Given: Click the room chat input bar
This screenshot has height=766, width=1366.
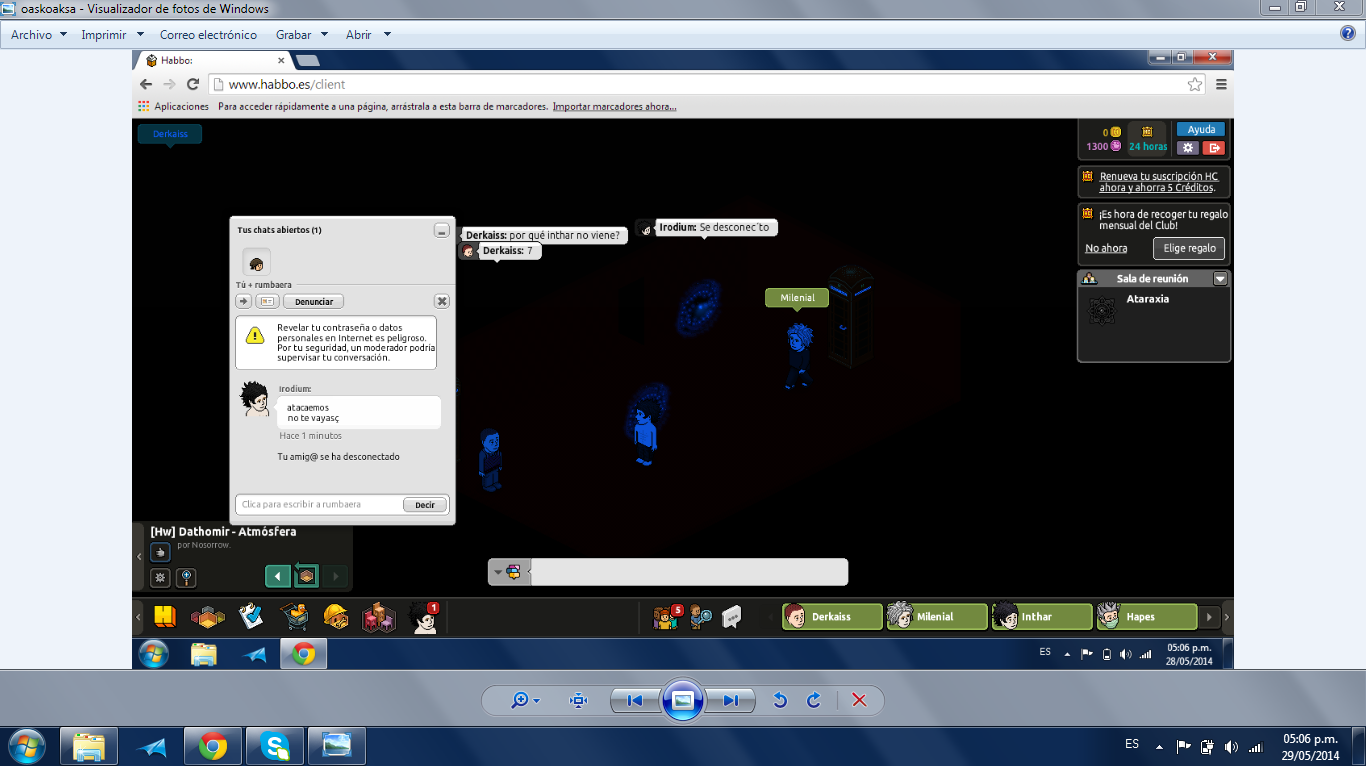Looking at the screenshot, I should click(688, 572).
